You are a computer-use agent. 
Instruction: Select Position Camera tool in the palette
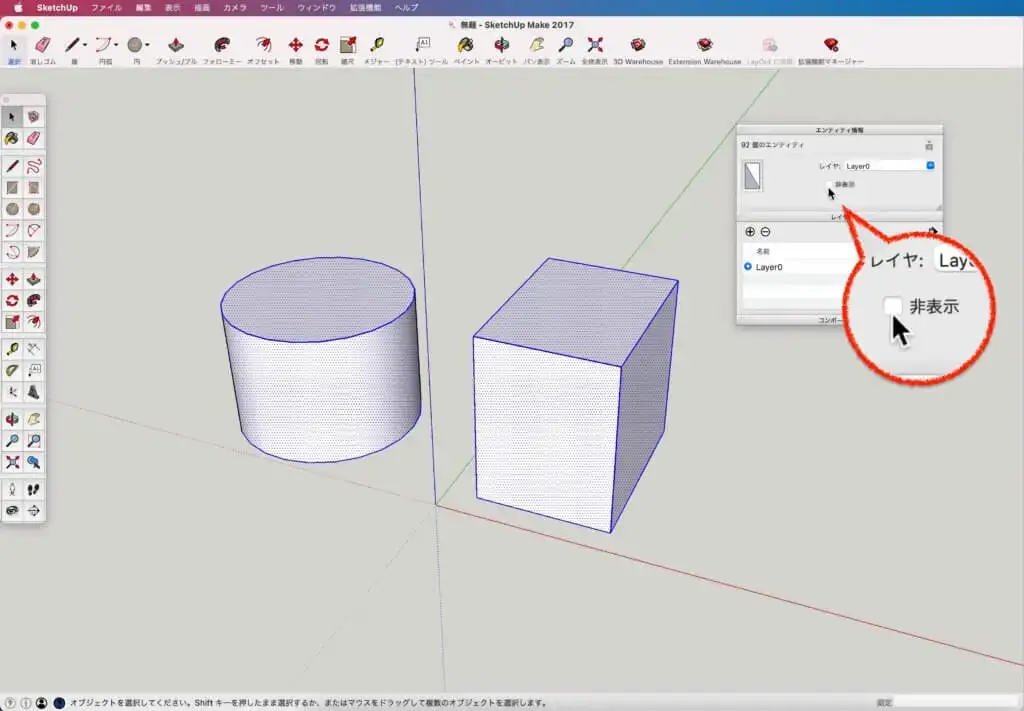click(12, 490)
